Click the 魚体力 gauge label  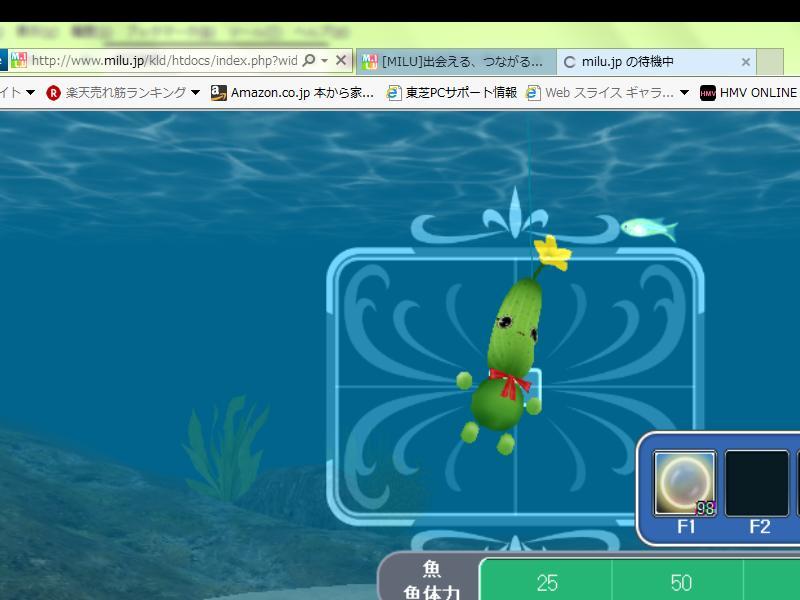(432, 592)
